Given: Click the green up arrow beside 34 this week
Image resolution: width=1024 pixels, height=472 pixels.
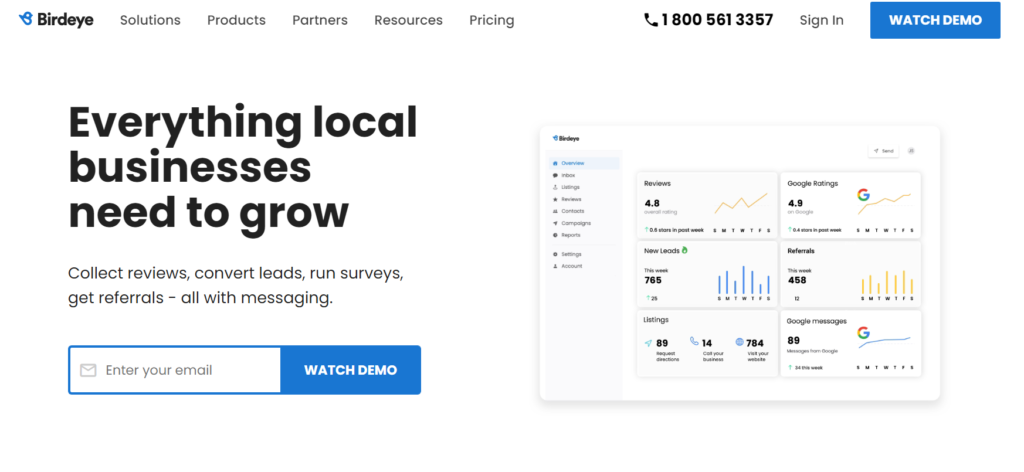Looking at the screenshot, I should click(790, 368).
